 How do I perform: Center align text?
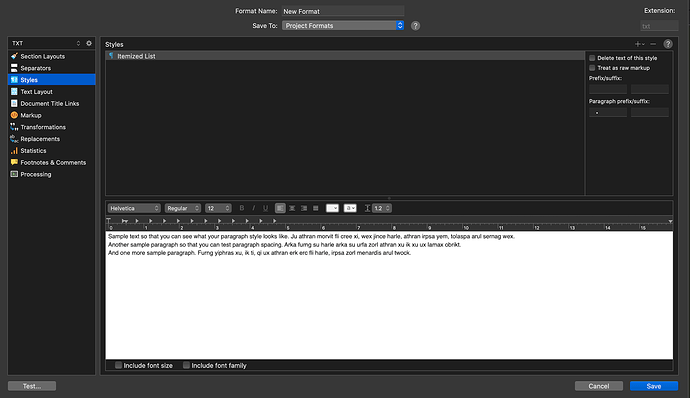(292, 208)
